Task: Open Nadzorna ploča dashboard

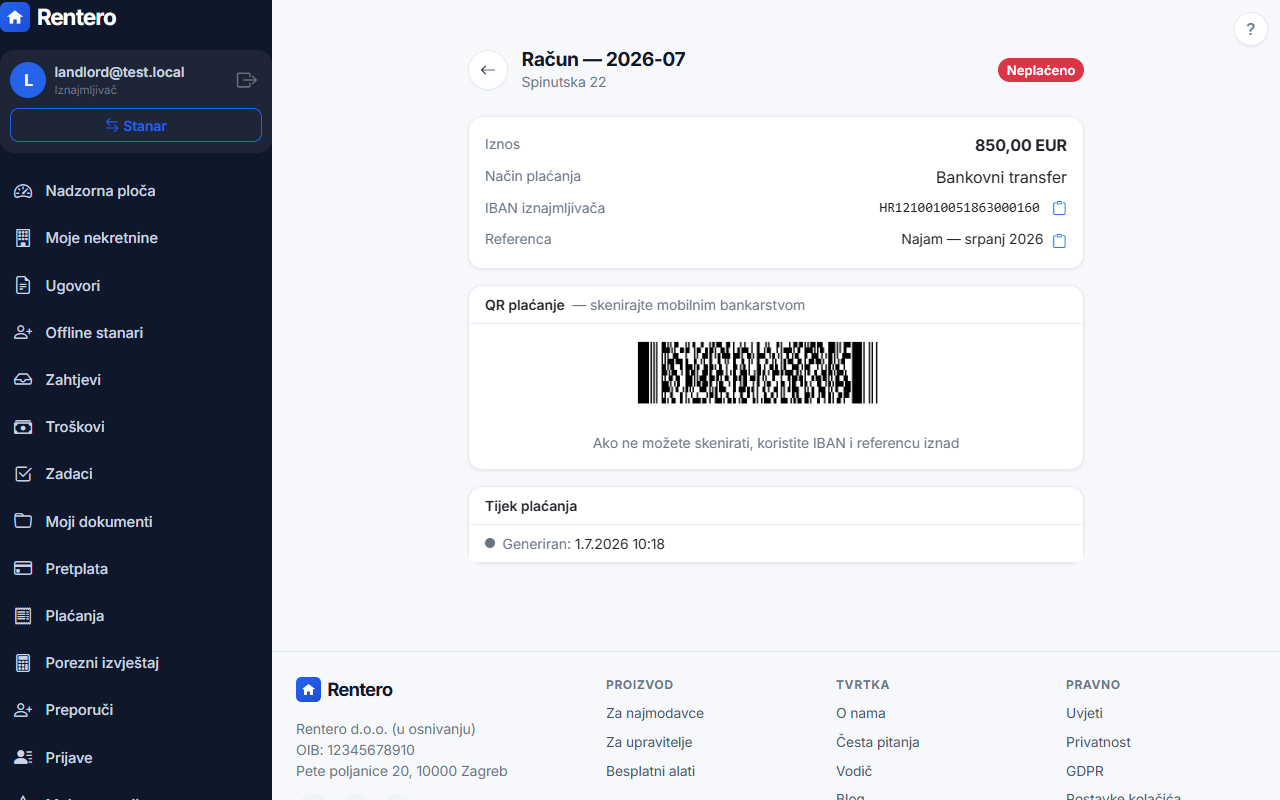Action: pyautogui.click(x=136, y=191)
